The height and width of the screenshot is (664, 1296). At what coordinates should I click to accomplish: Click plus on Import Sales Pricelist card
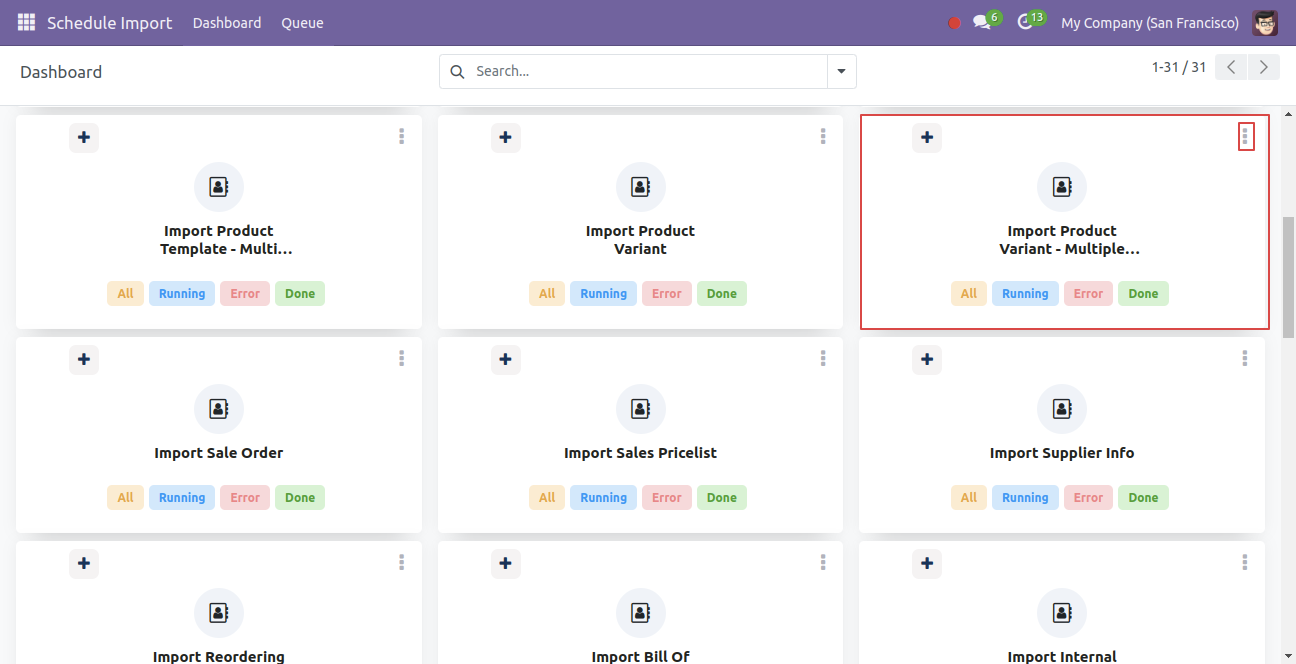[x=506, y=359]
